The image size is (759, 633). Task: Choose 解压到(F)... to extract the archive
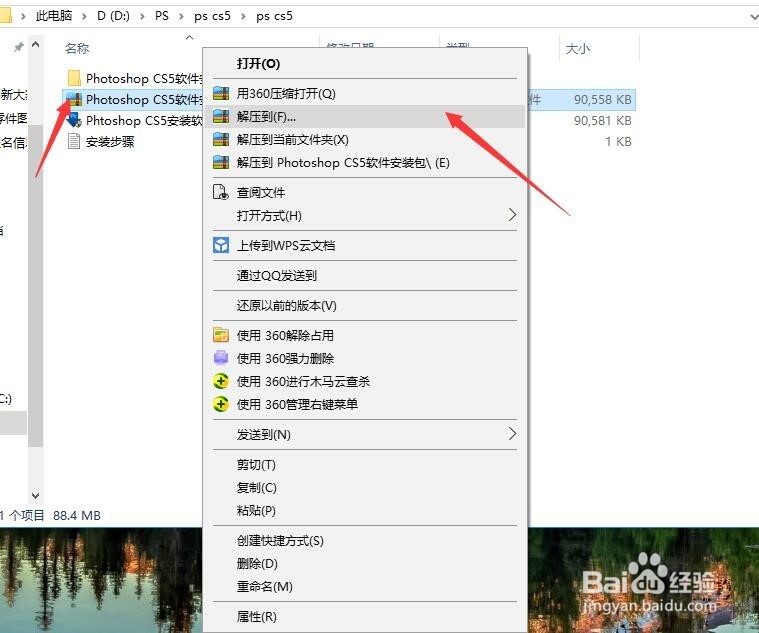364,117
